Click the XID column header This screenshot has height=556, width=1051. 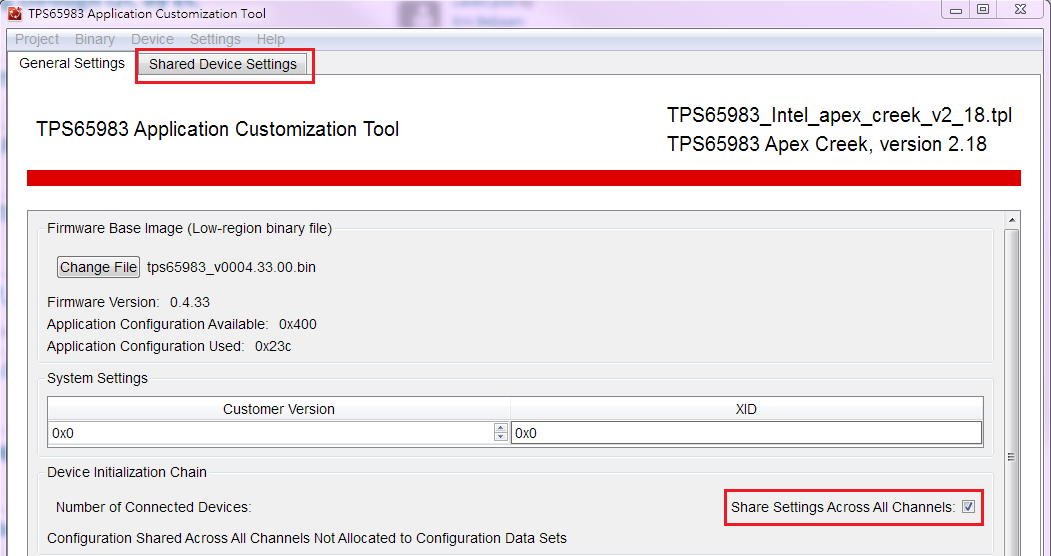pyautogui.click(x=747, y=409)
